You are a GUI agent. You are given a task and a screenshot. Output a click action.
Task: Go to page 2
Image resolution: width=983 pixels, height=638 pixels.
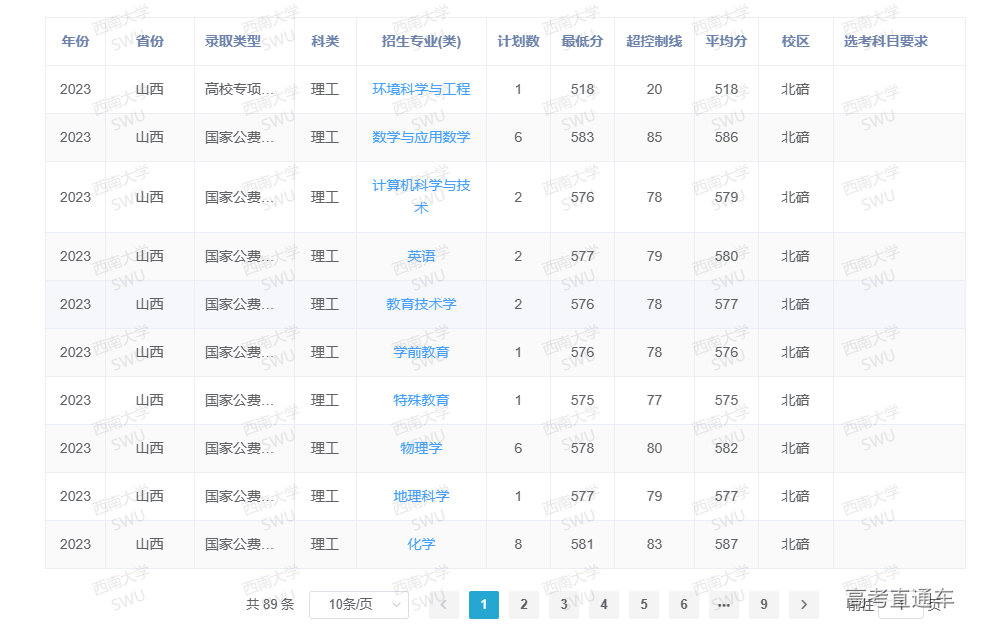pos(523,604)
